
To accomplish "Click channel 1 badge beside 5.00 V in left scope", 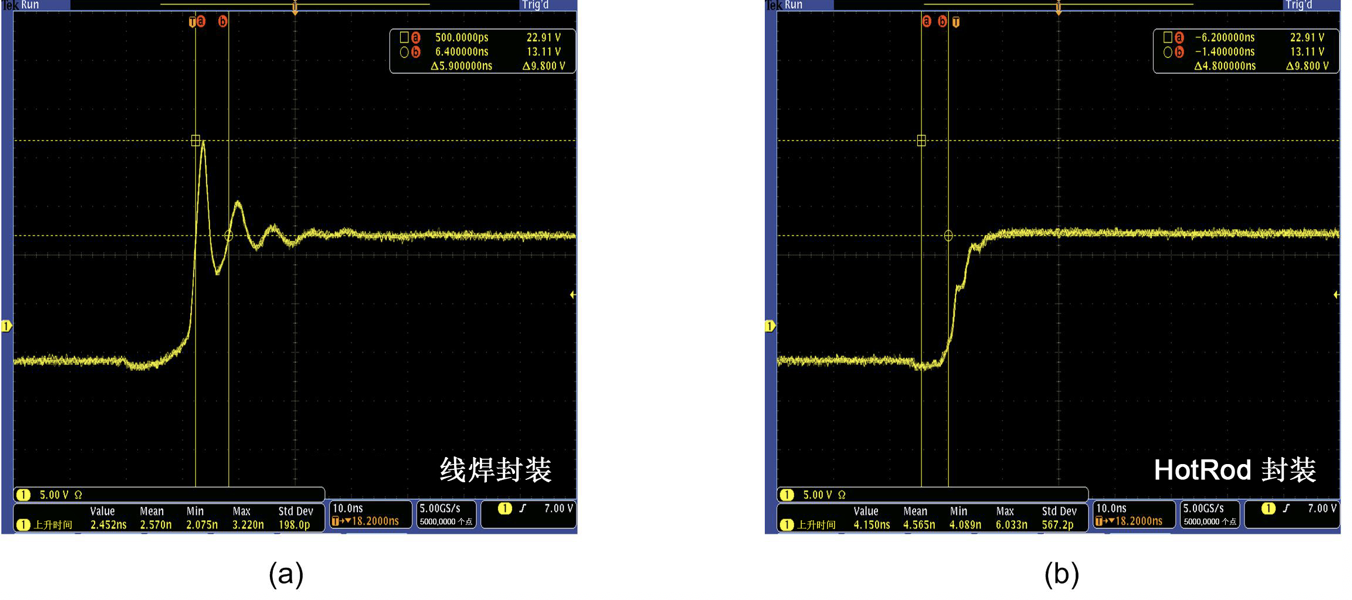I will [23, 495].
